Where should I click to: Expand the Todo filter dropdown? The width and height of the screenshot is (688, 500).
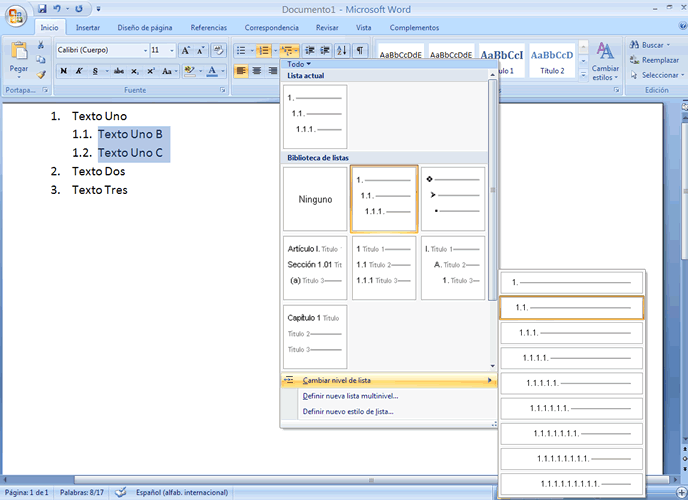pos(299,64)
